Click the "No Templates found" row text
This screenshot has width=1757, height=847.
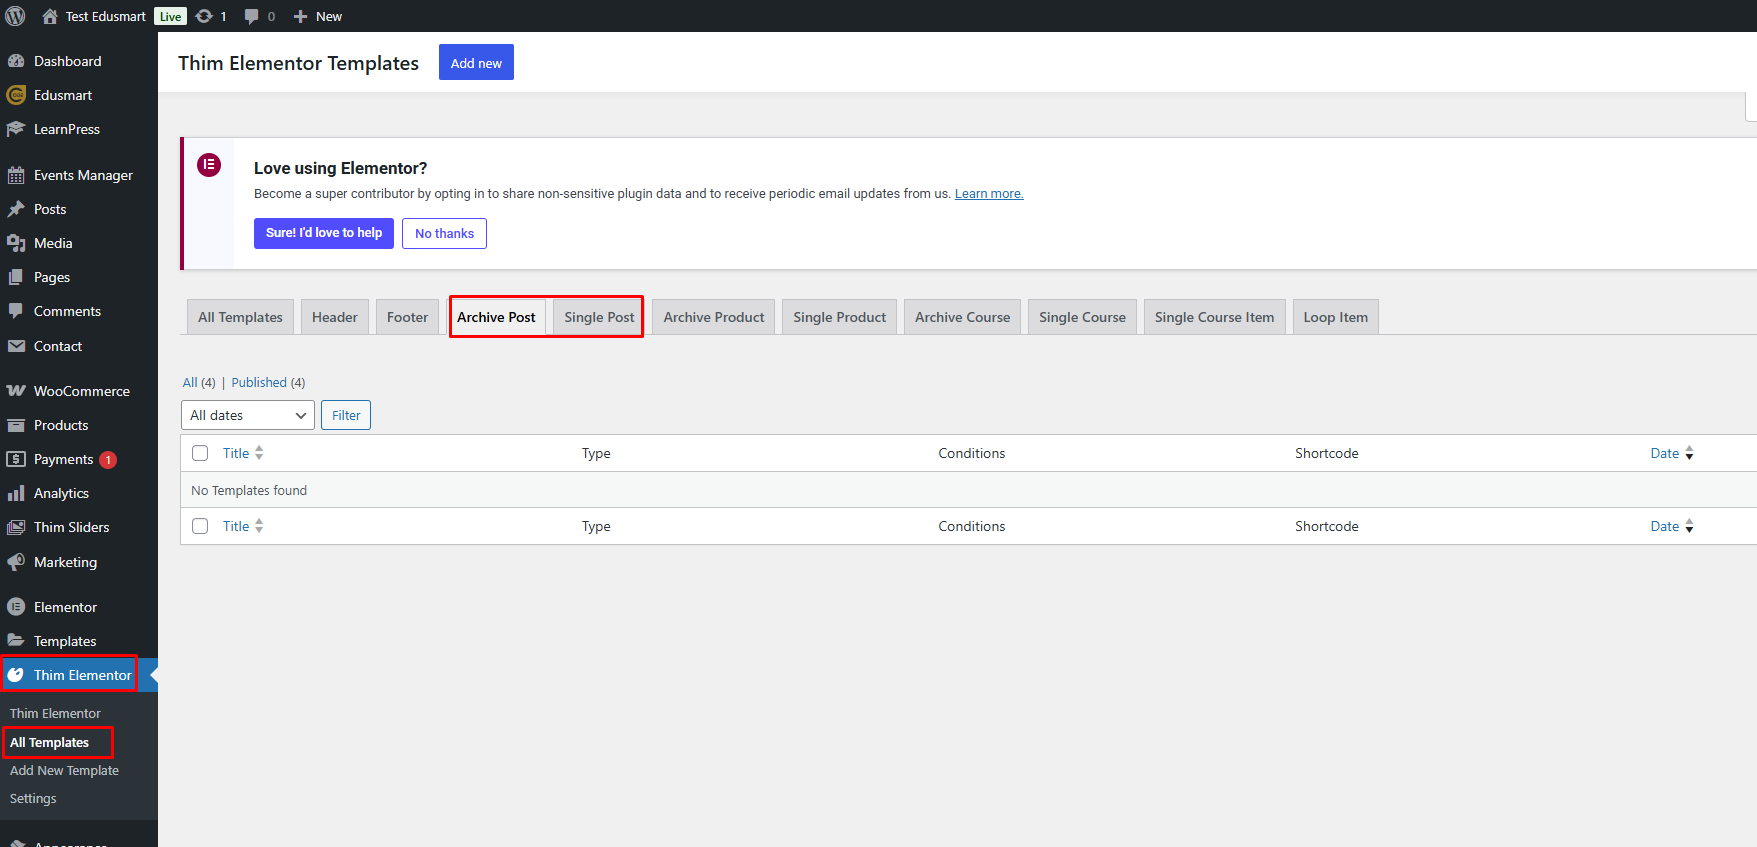coord(249,490)
